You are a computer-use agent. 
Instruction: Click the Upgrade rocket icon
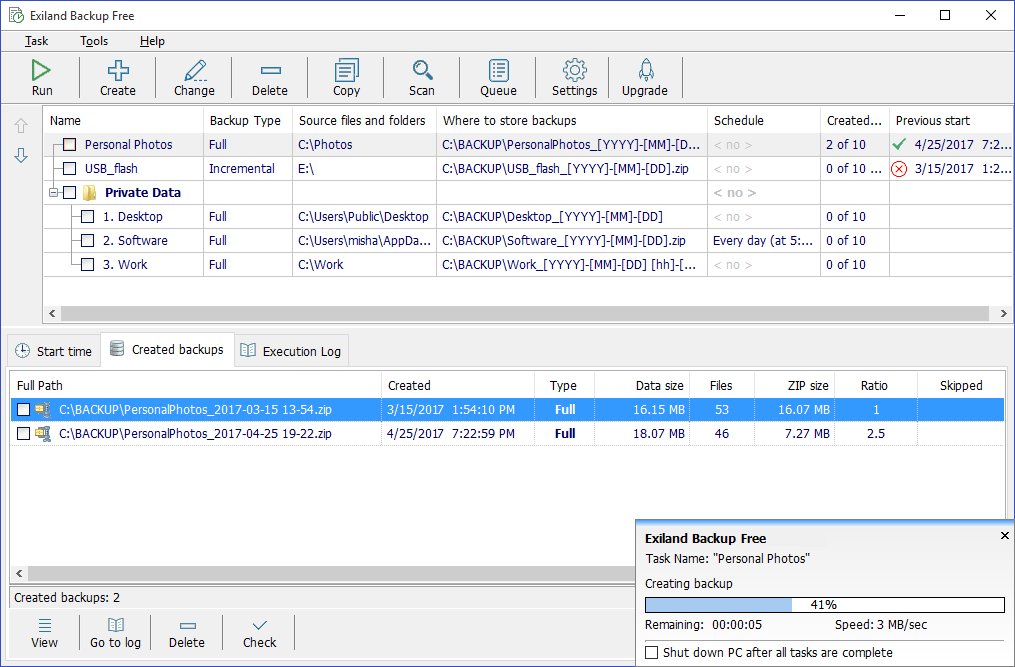click(x=645, y=70)
